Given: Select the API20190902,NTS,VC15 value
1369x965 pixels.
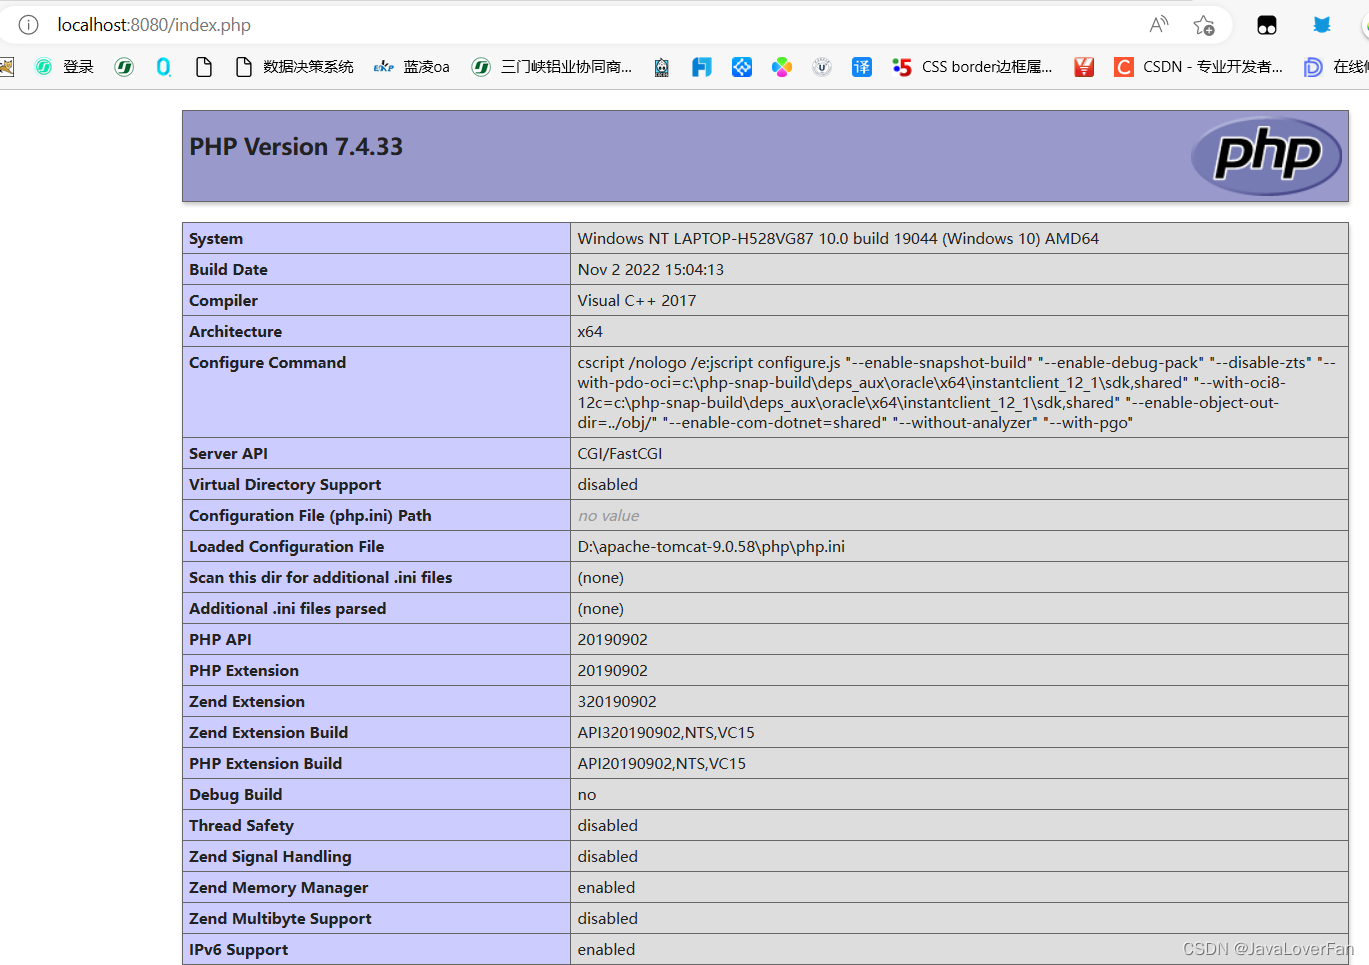Looking at the screenshot, I should (x=661, y=763).
